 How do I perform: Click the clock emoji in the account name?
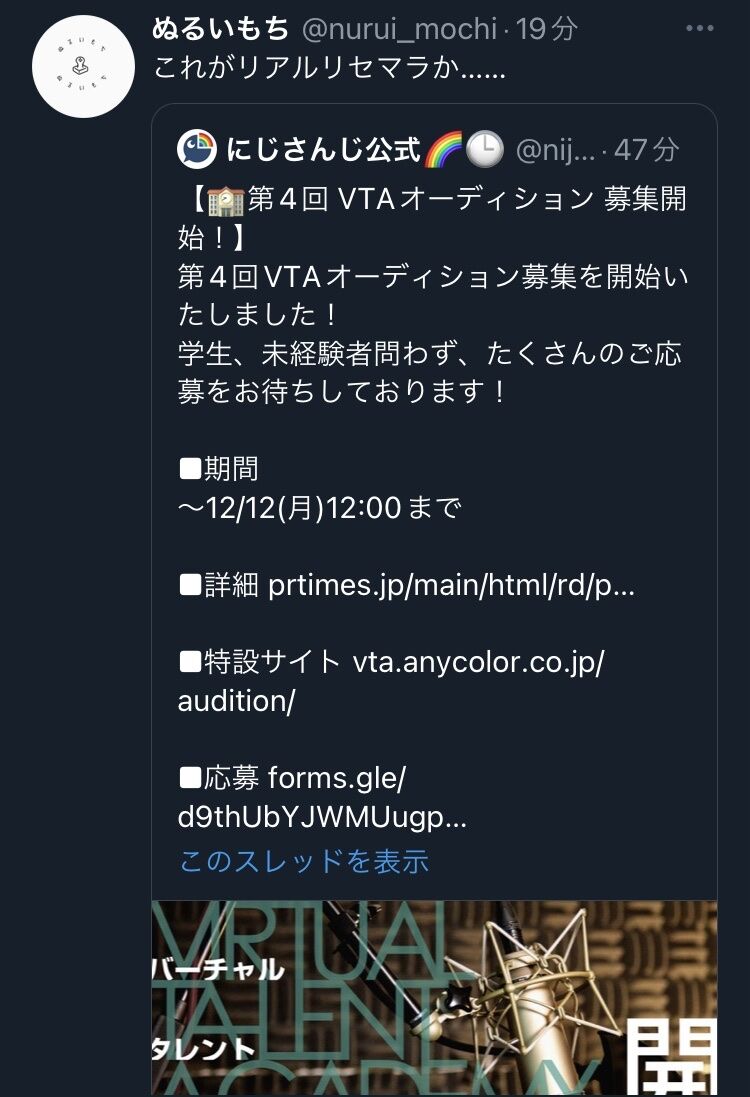[x=485, y=149]
